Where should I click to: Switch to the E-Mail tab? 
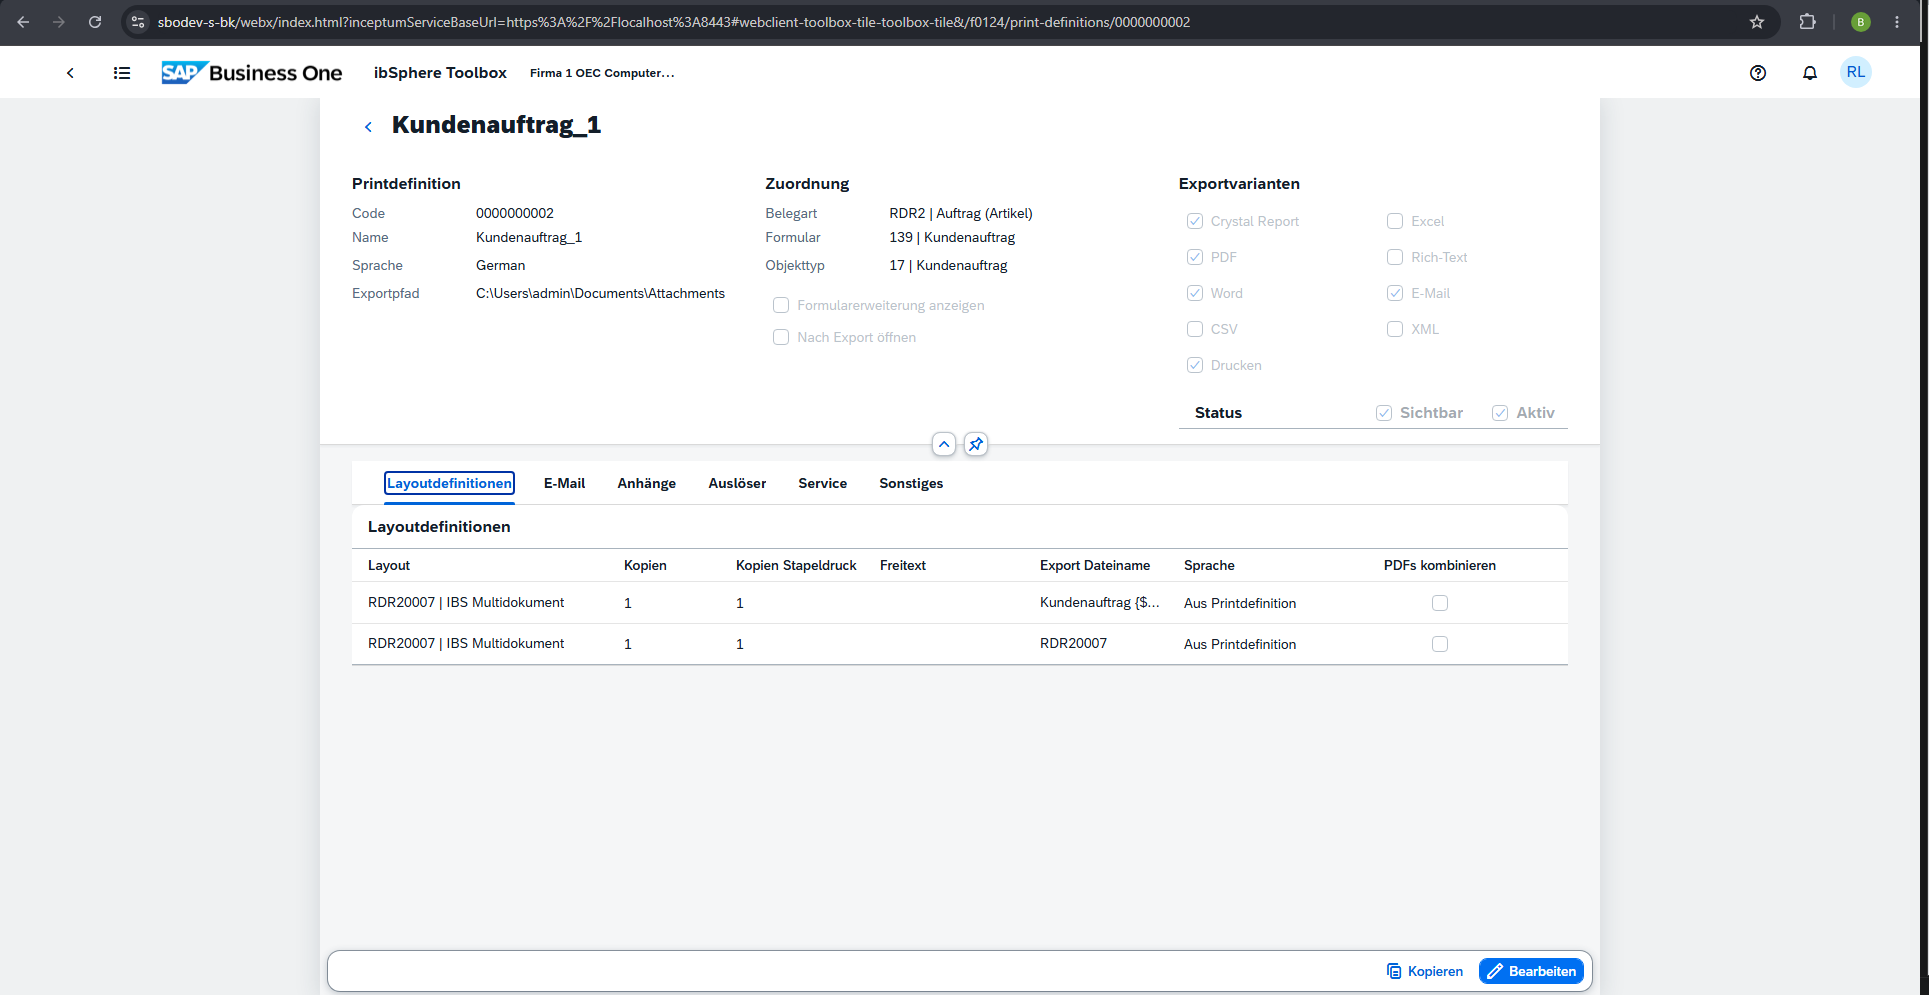pos(564,483)
